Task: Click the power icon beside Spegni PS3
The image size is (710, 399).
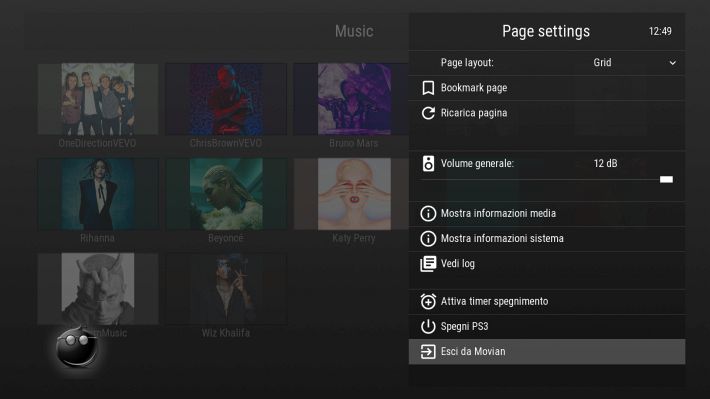Action: pyautogui.click(x=428, y=327)
